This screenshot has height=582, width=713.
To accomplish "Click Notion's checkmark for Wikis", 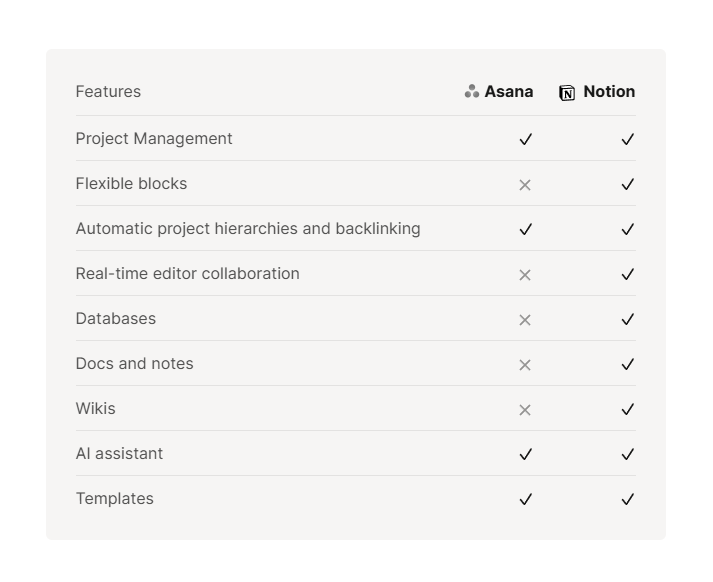I will pyautogui.click(x=628, y=410).
